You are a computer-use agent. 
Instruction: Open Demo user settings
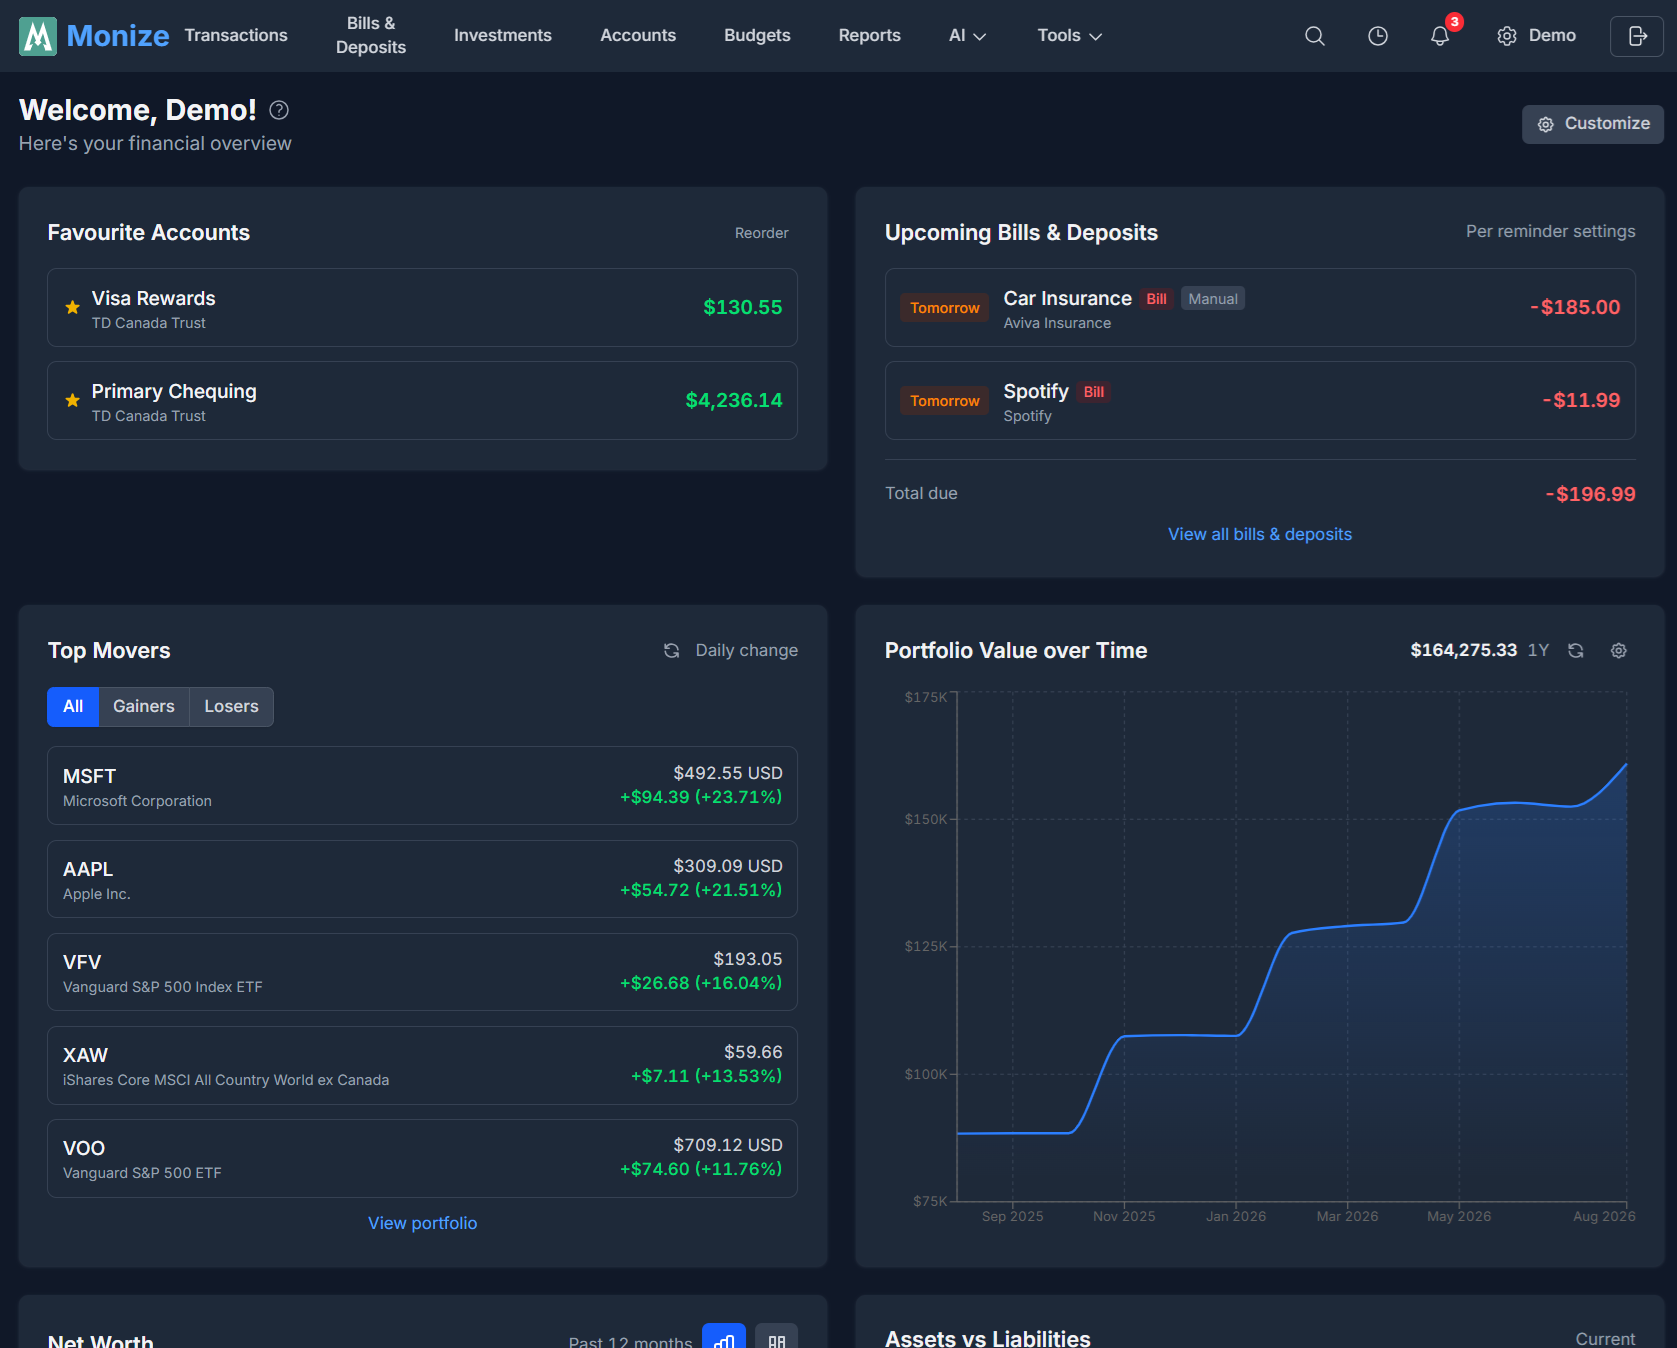point(1536,36)
